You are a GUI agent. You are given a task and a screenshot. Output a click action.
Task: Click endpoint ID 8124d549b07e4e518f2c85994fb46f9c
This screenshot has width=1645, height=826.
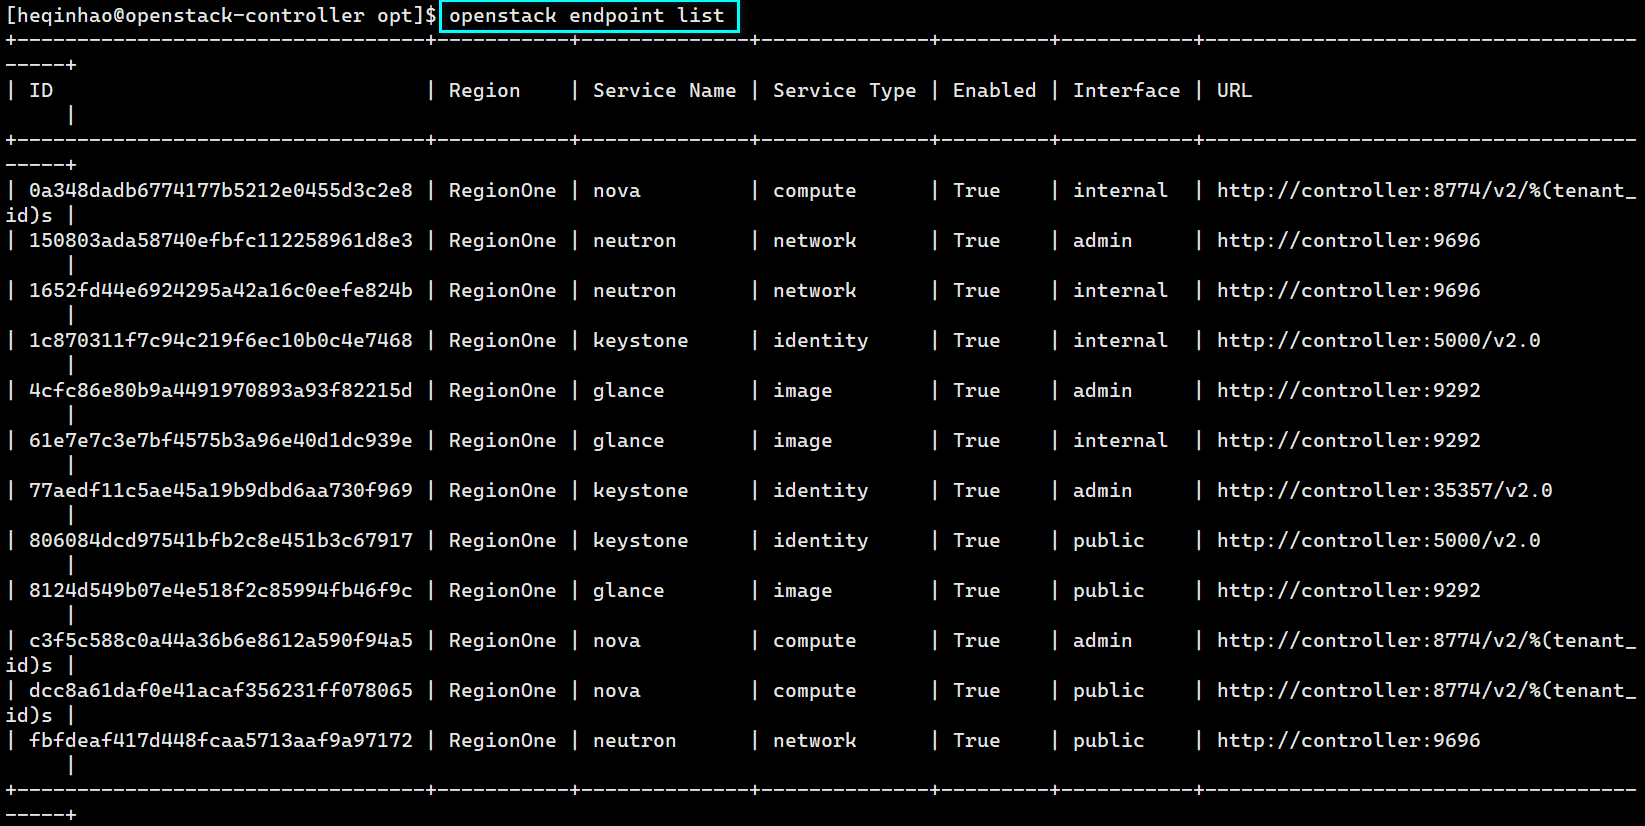click(x=220, y=591)
